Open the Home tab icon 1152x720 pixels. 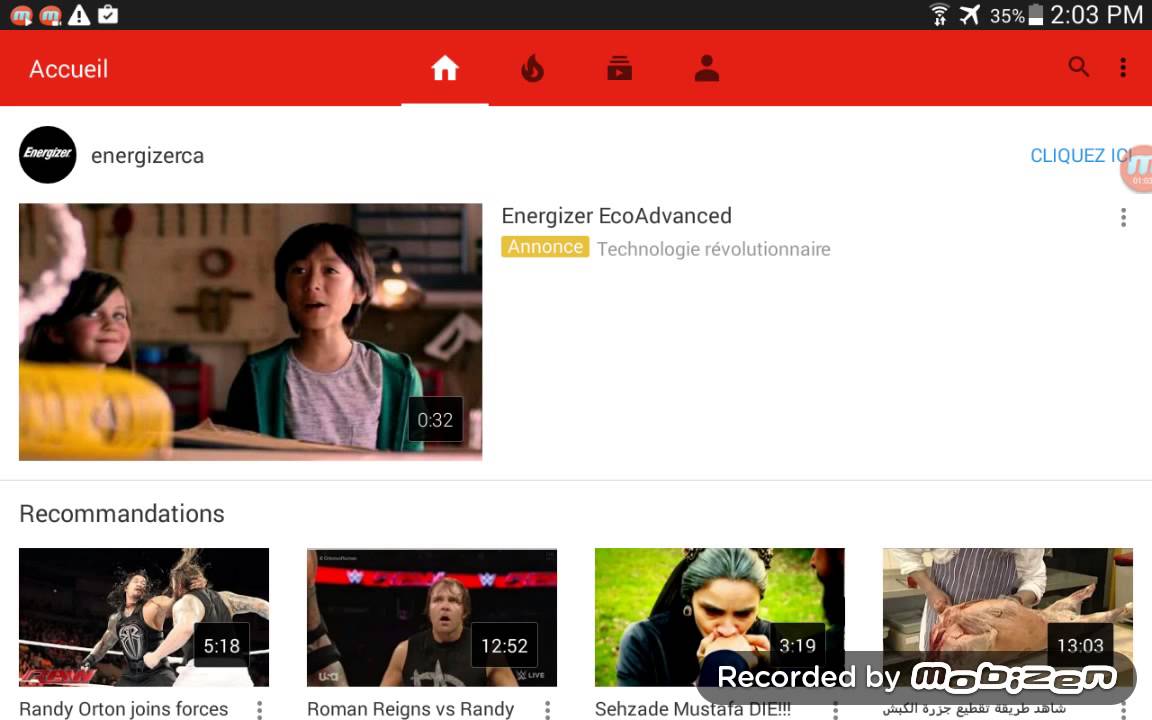(444, 68)
